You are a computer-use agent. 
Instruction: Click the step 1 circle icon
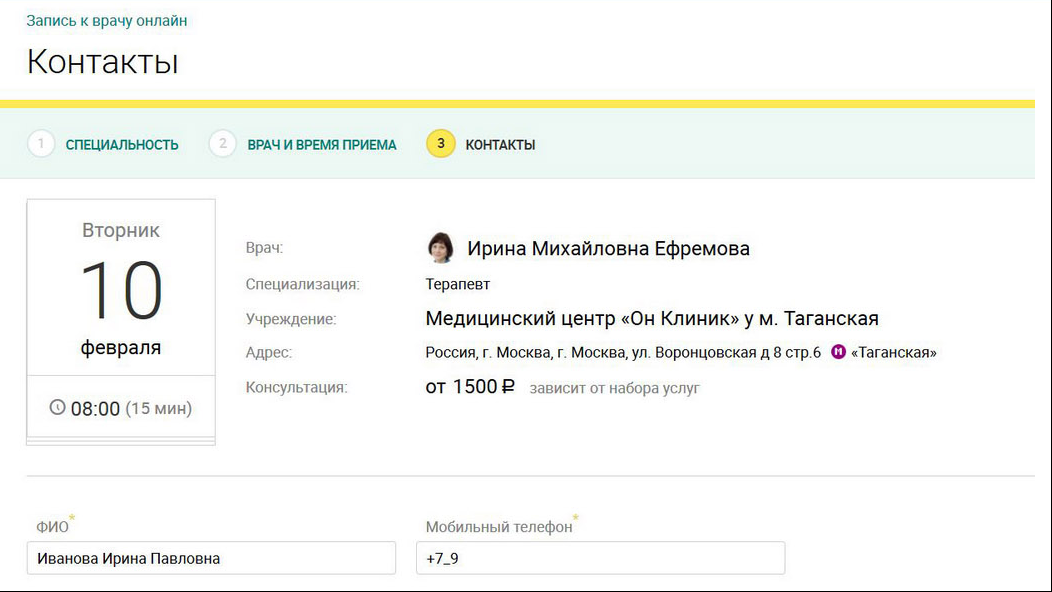pyautogui.click(x=41, y=144)
